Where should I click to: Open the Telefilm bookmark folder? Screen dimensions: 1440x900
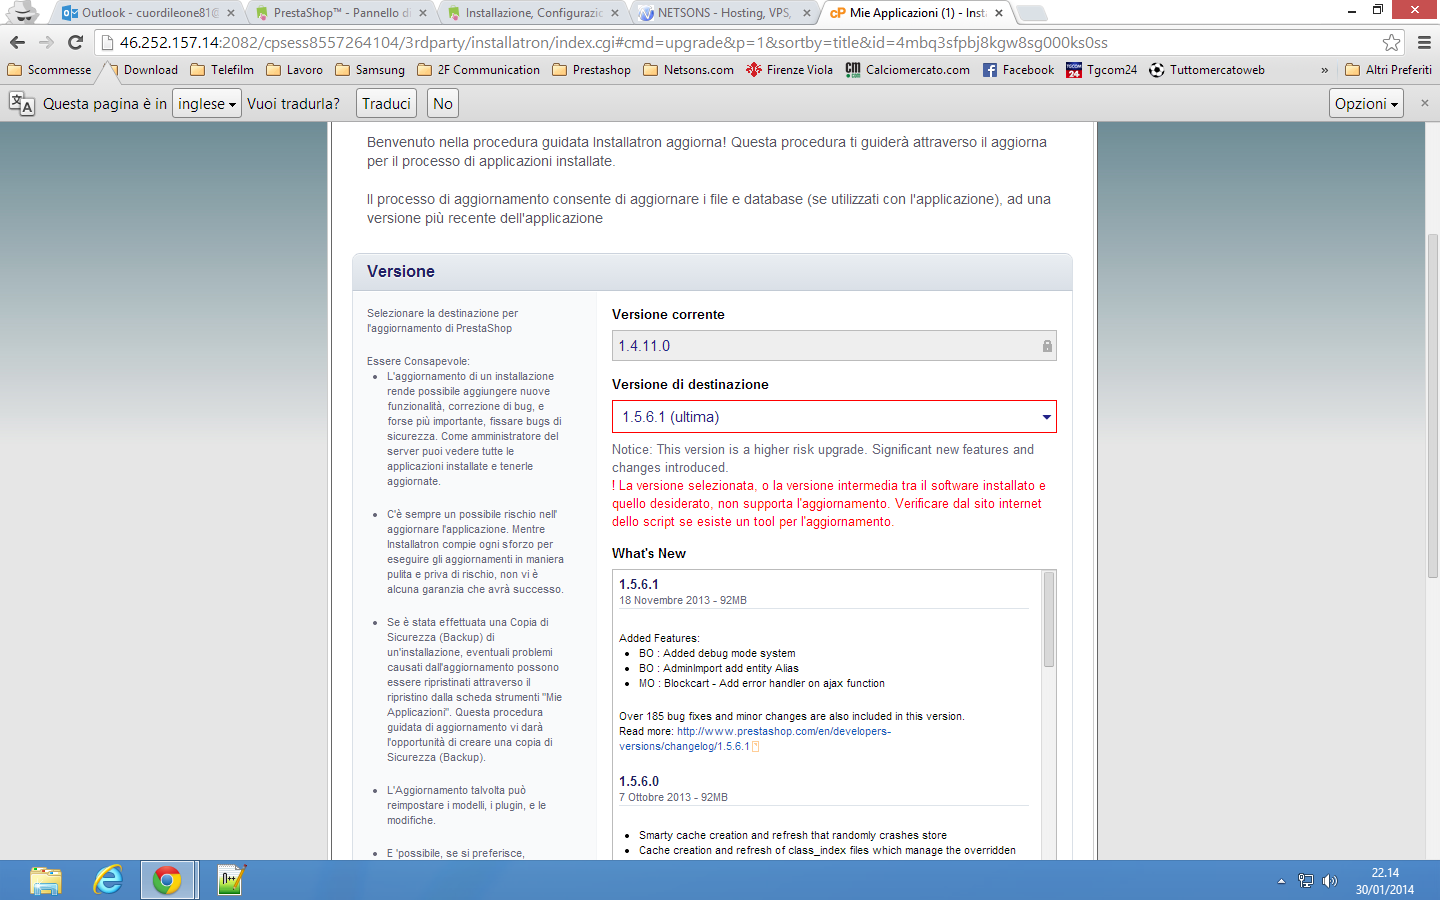[222, 70]
